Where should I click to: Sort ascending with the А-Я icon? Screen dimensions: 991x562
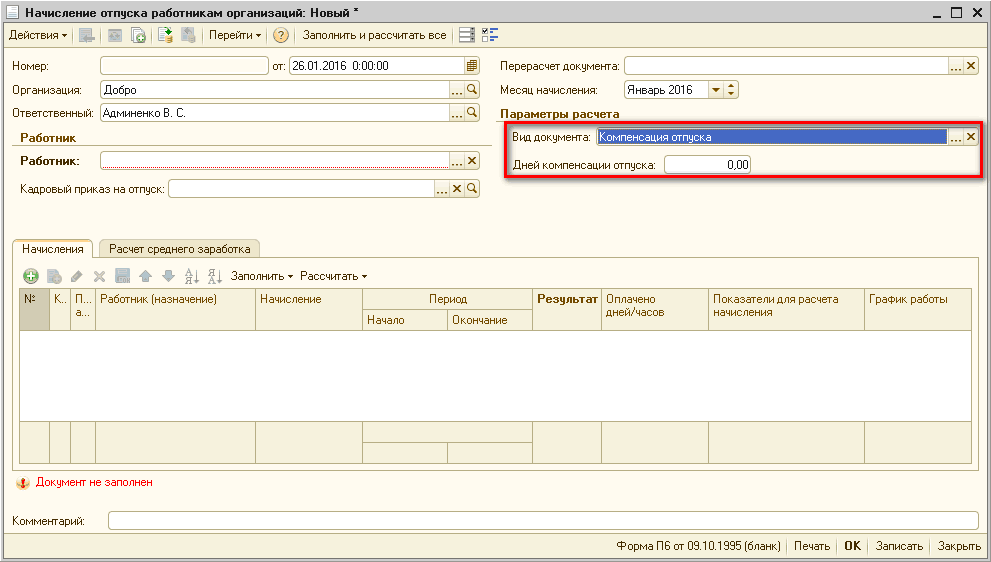[192, 276]
